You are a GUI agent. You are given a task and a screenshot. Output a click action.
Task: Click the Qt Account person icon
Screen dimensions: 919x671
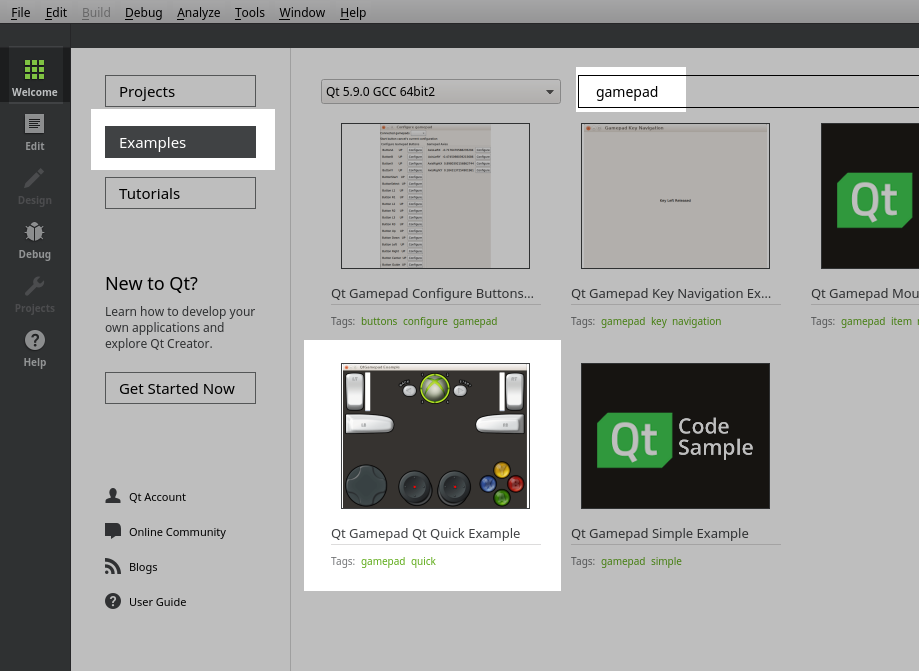click(113, 496)
